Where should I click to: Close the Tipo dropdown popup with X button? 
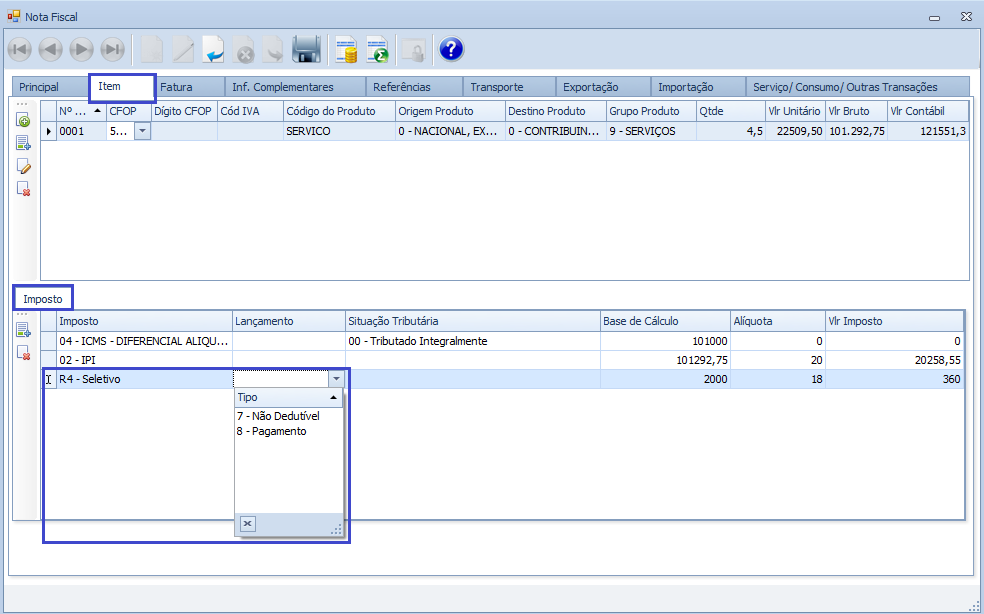(248, 523)
